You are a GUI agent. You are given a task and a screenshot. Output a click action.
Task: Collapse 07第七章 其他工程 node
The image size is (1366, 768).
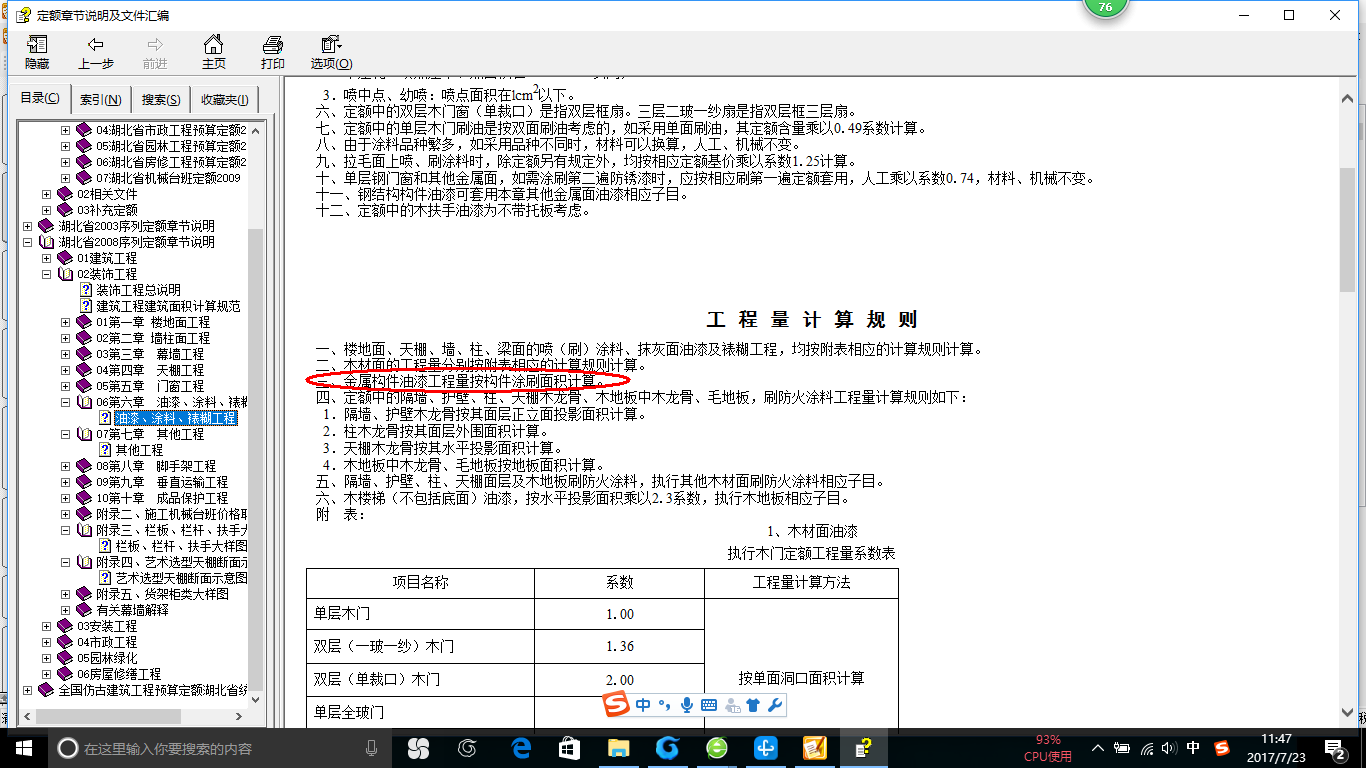(66, 434)
